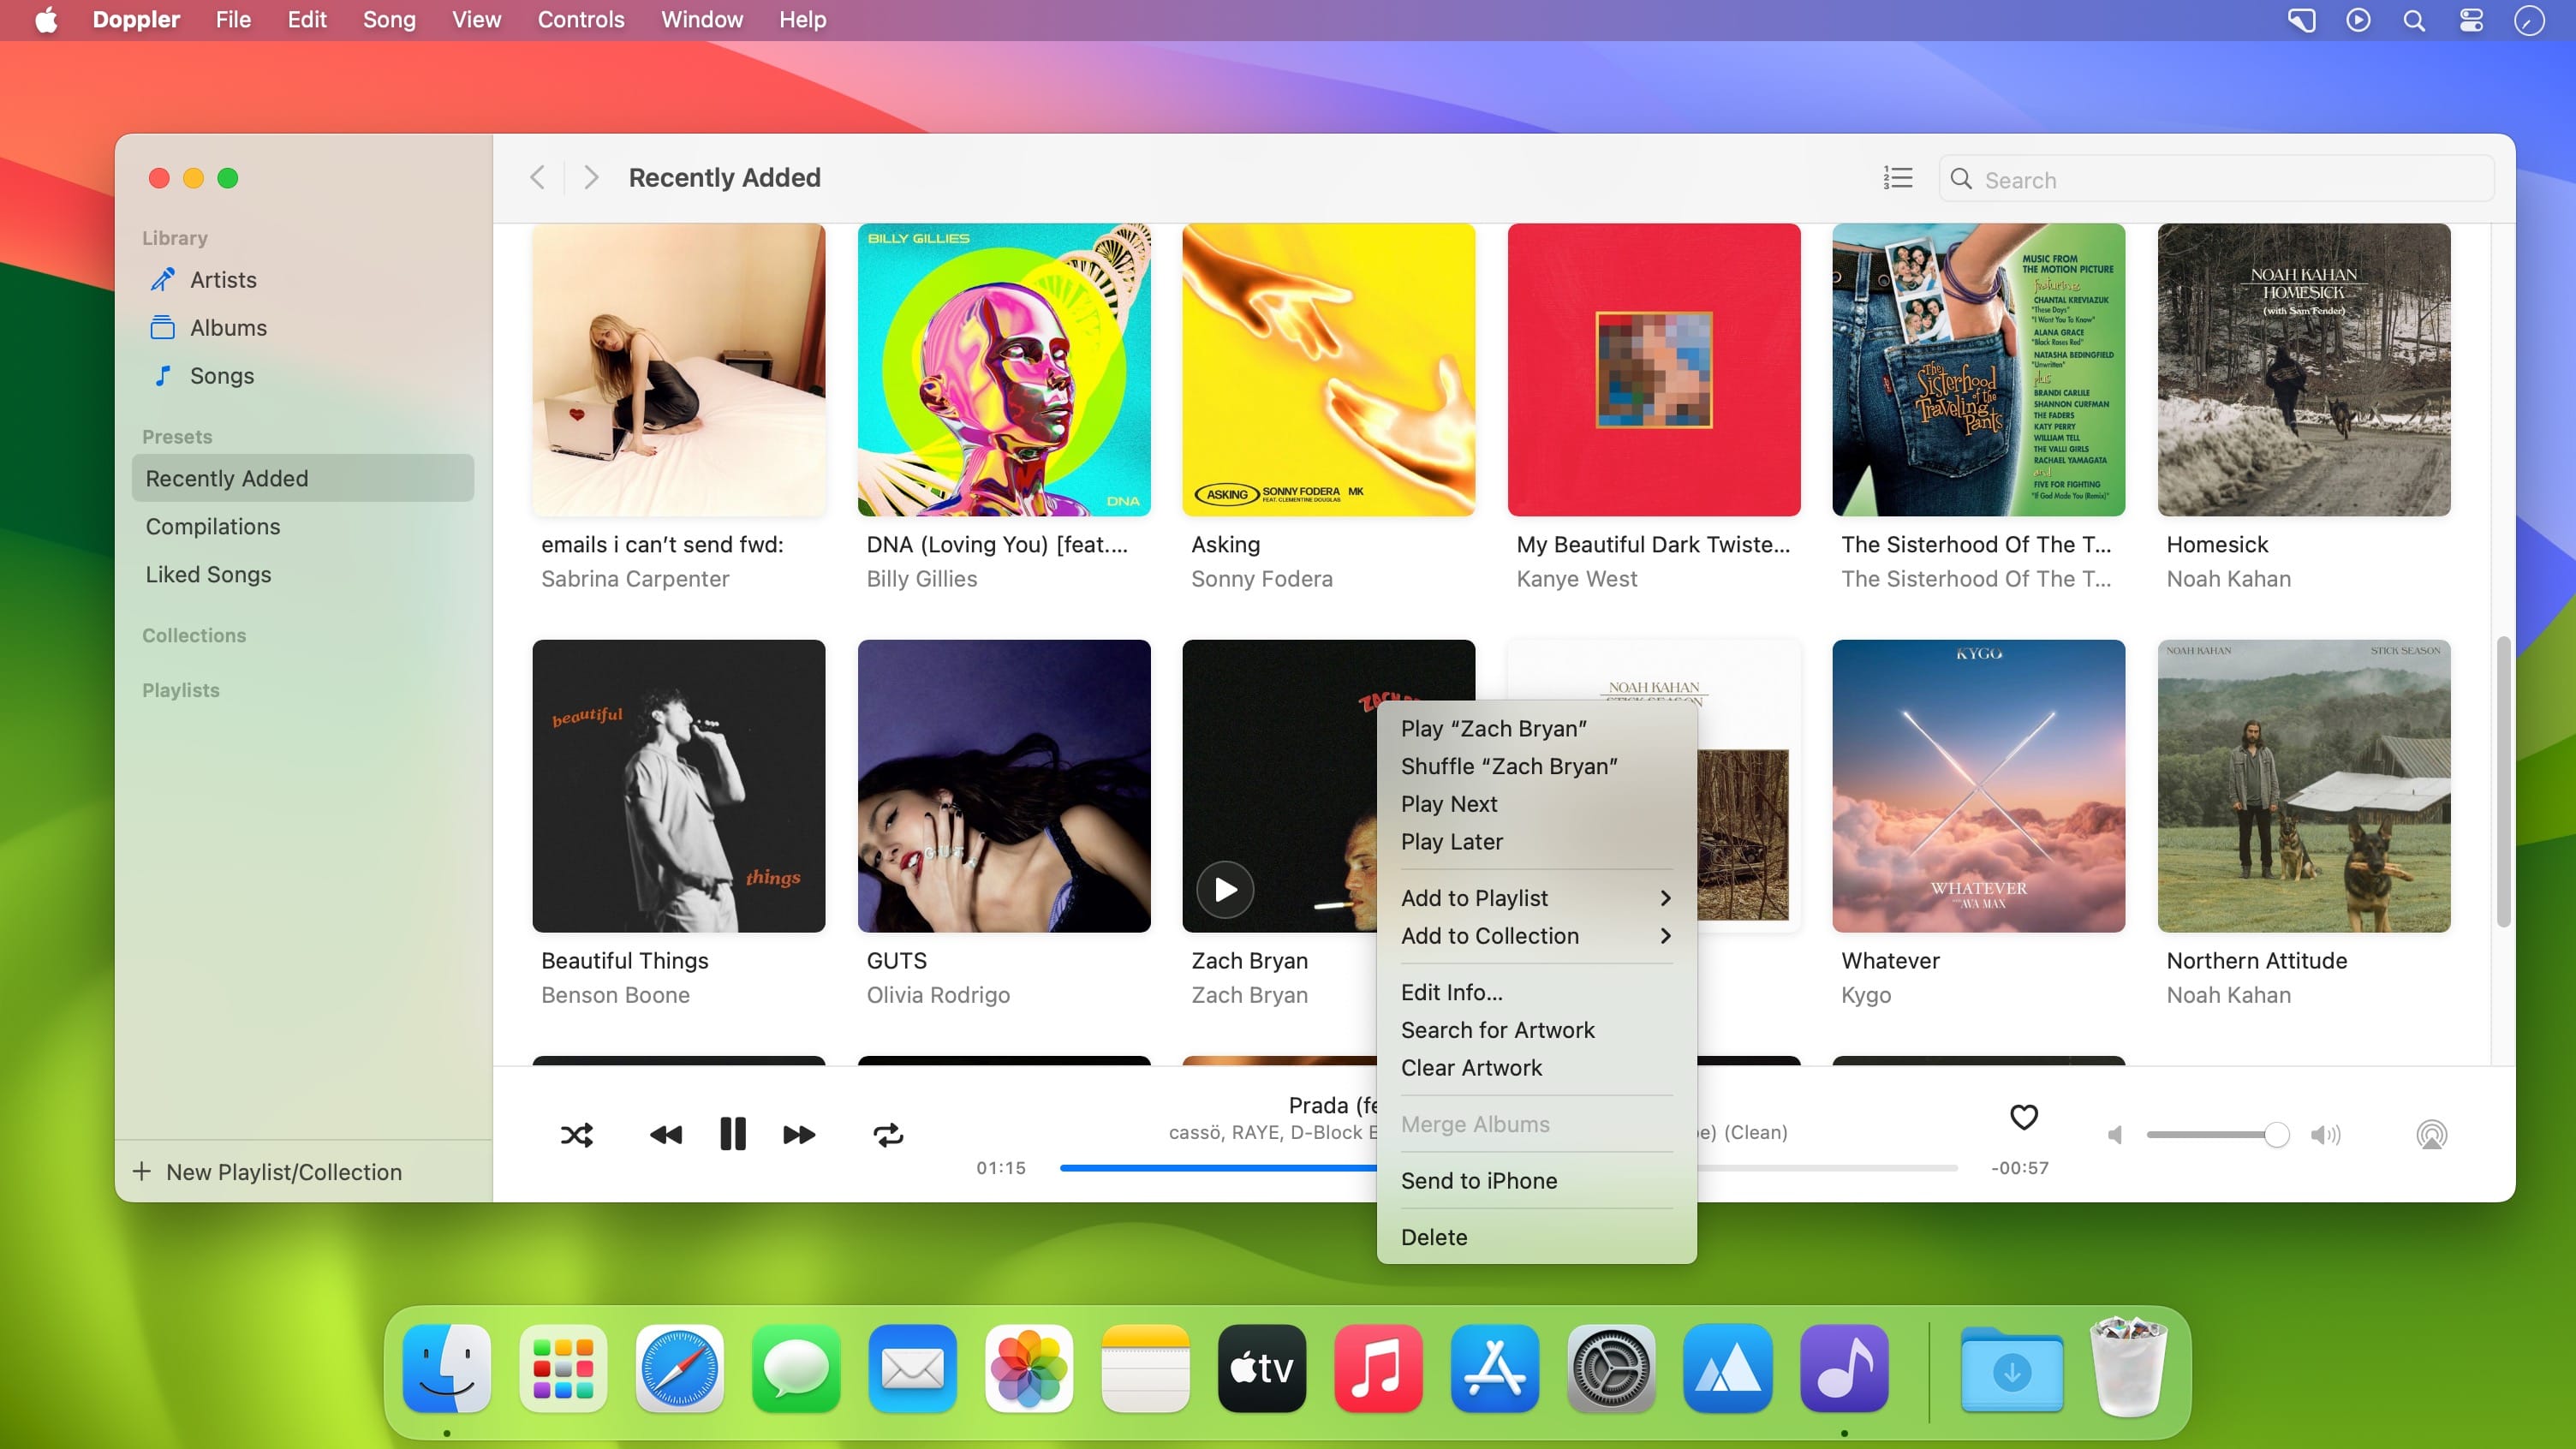Open My Beautiful Dark Twisted Fantasy cover
2576x1449 pixels.
coord(1654,370)
